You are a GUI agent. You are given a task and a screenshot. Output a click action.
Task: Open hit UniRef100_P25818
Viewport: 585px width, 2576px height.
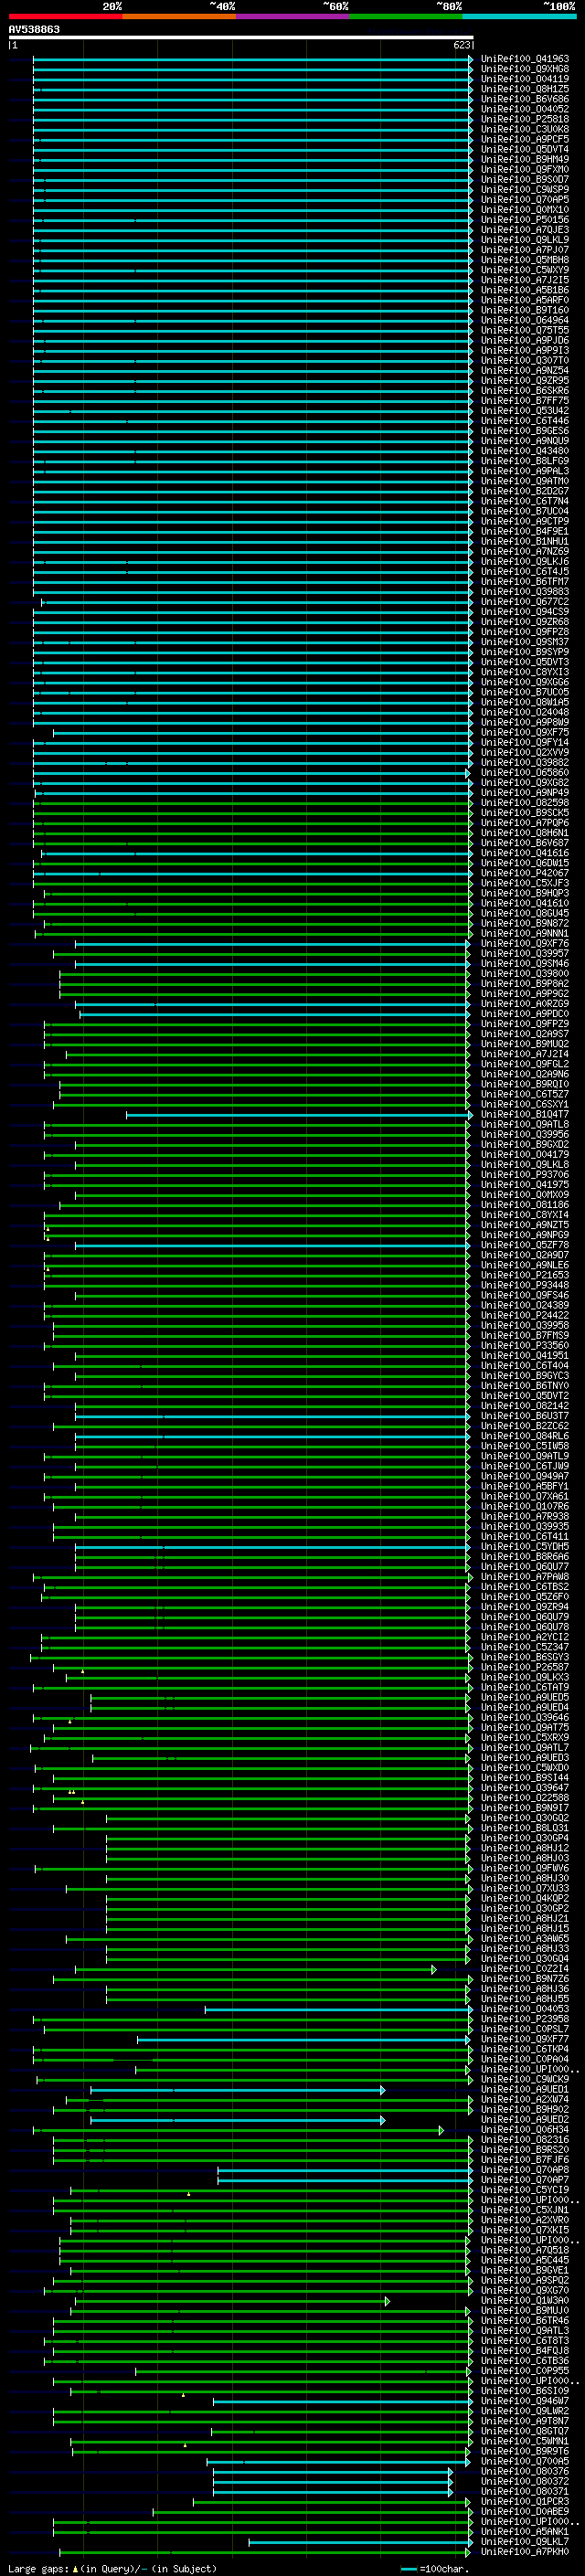coord(525,119)
